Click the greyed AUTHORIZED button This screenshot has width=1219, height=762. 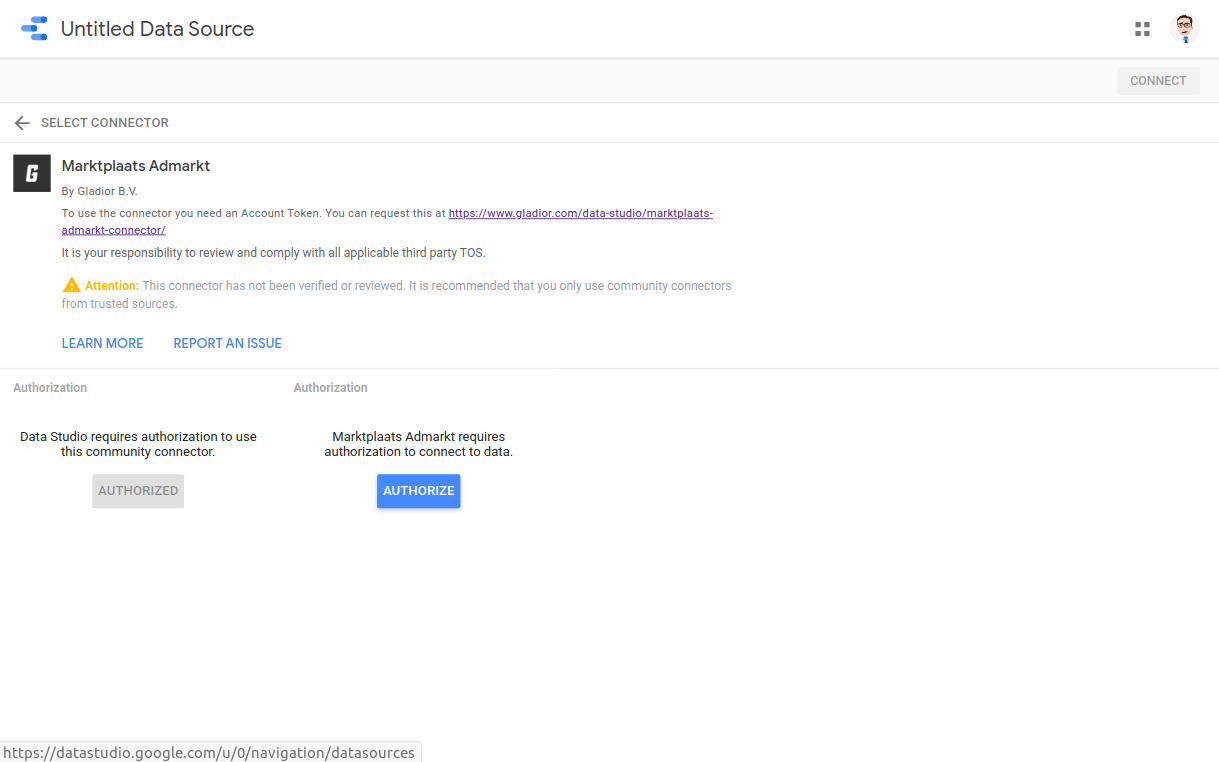[138, 491]
